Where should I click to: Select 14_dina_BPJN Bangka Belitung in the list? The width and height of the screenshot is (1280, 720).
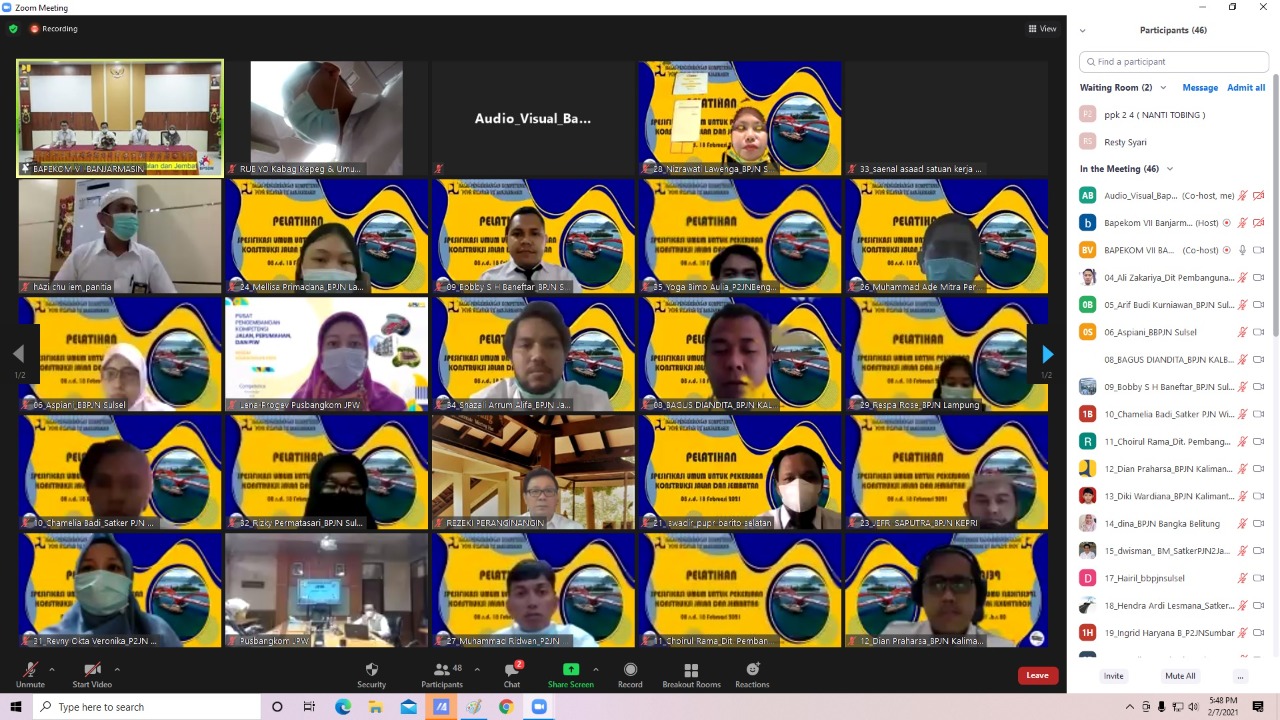pos(1172,523)
